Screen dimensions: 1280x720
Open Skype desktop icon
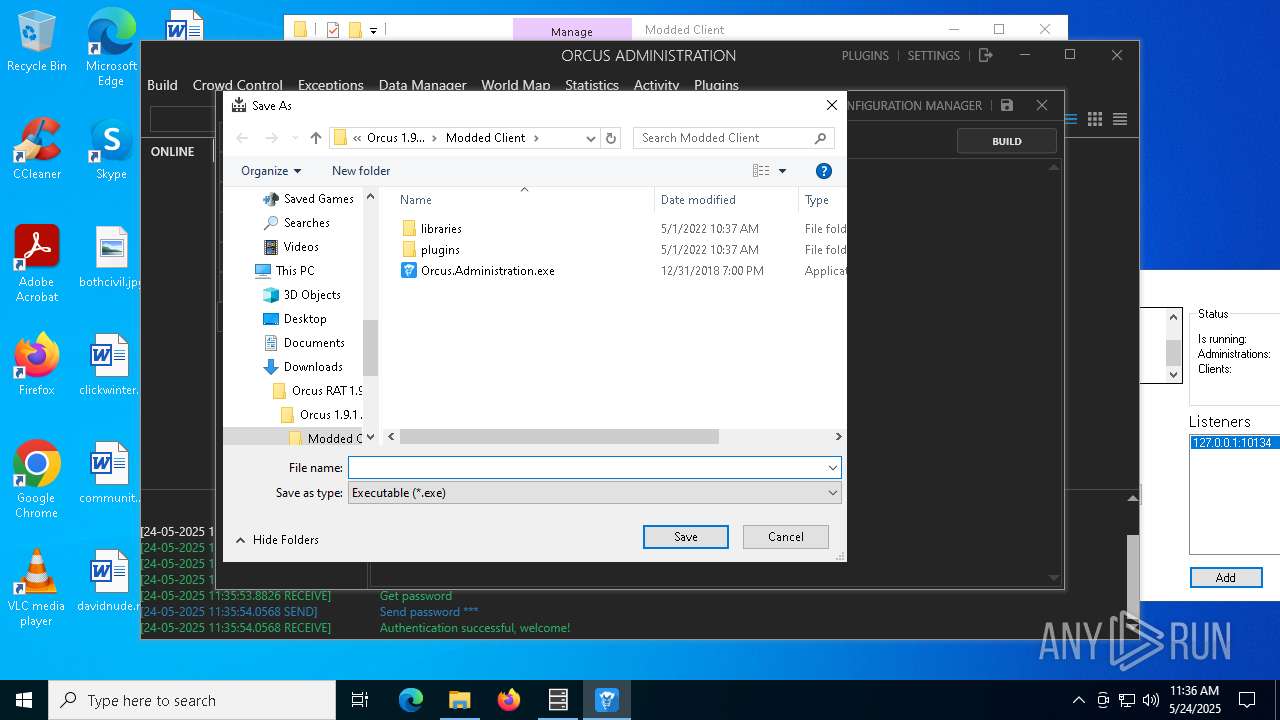pyautogui.click(x=111, y=150)
